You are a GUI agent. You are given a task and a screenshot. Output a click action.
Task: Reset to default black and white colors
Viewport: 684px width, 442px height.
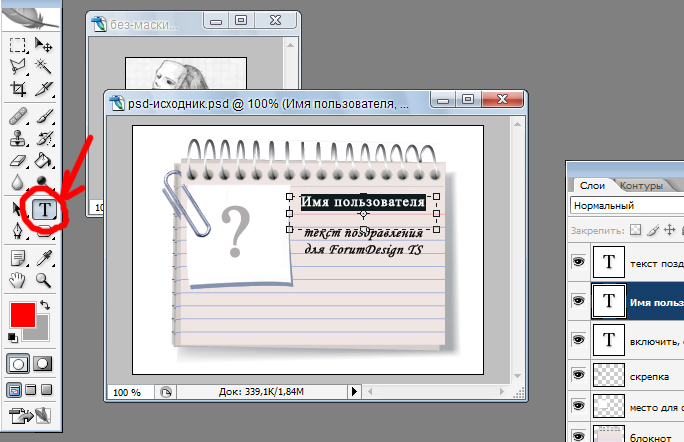click(x=13, y=337)
